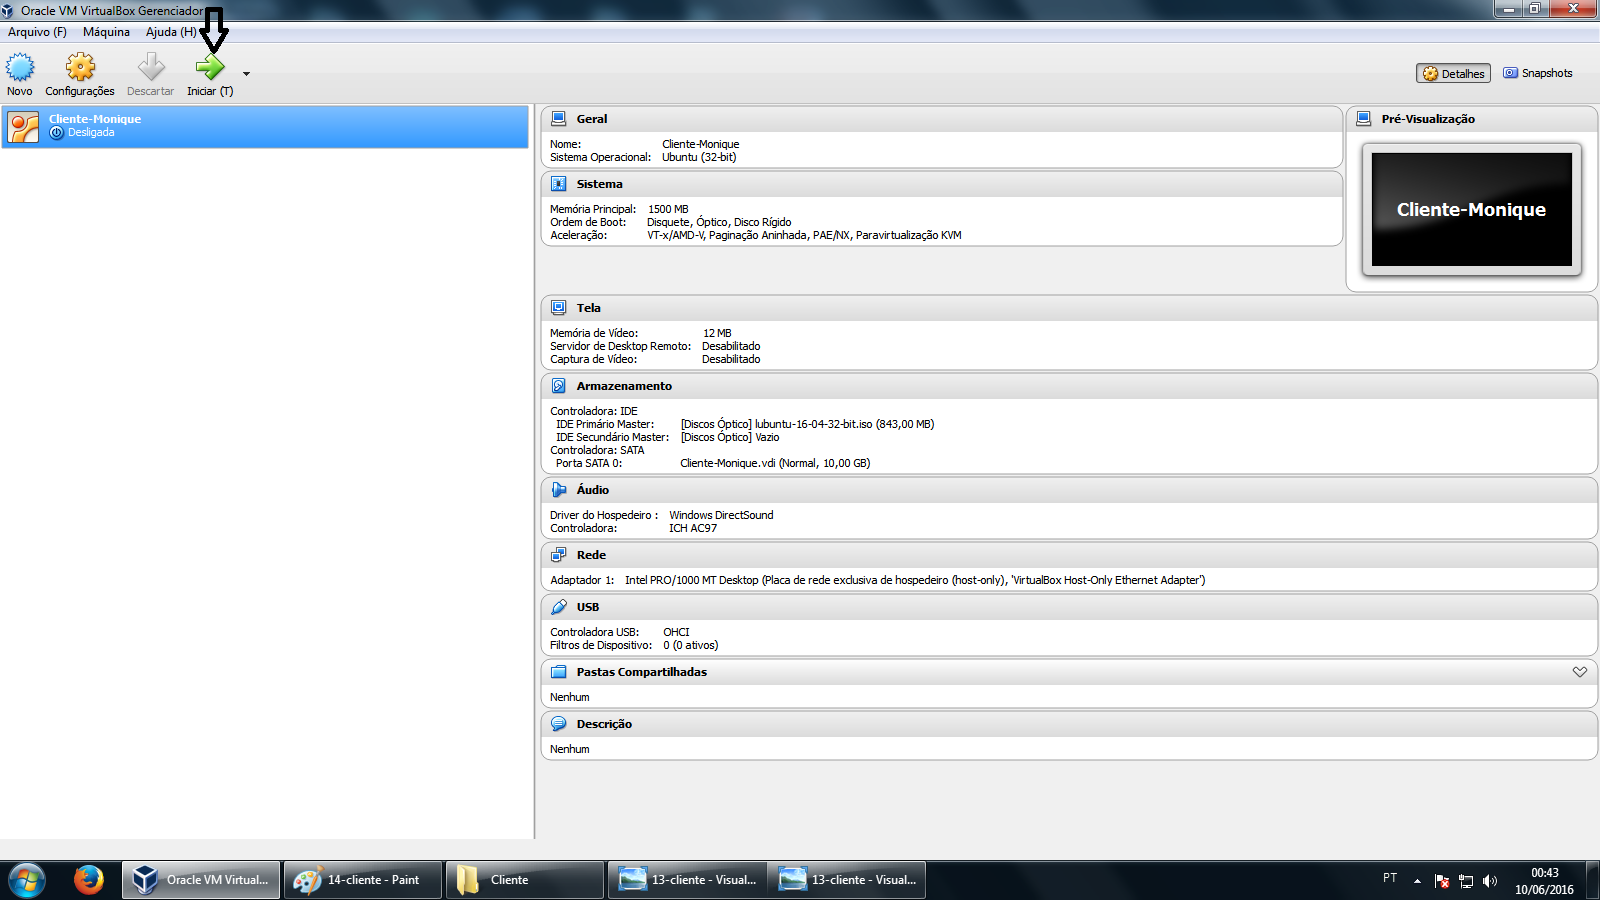Click the Pré-Visualização monitor icon
Viewport: 1600px width, 900px height.
pos(1364,119)
